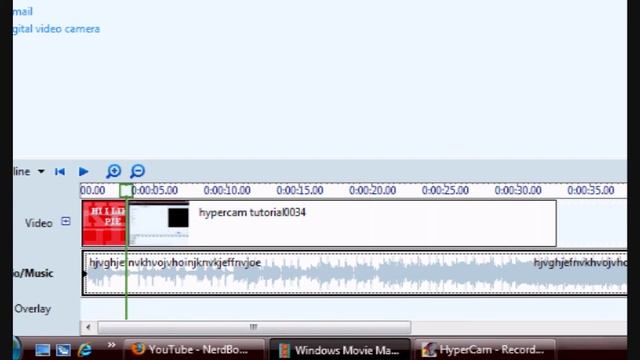
Task: Click the timeline scrollbar left arrow
Action: 88,327
